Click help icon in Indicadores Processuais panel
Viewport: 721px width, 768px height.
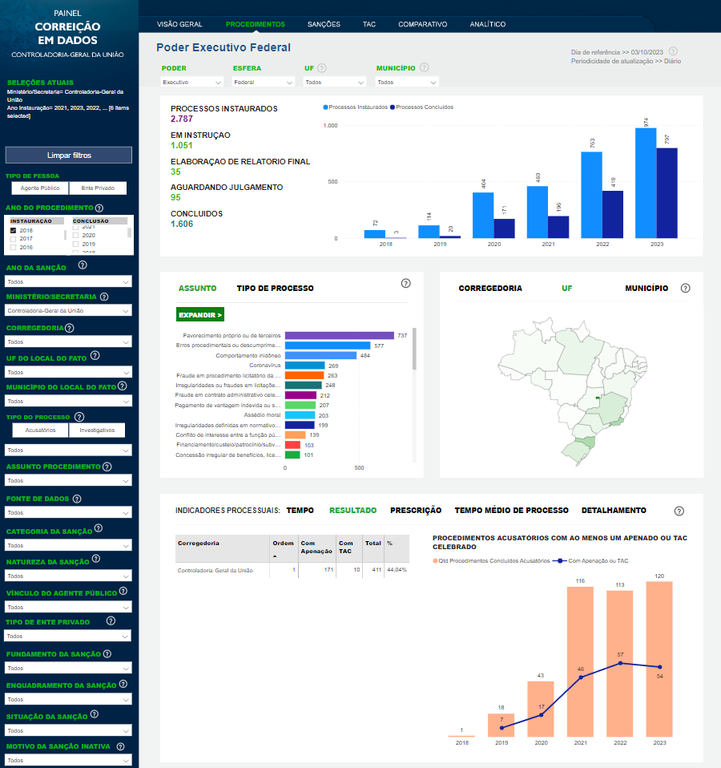tap(679, 510)
